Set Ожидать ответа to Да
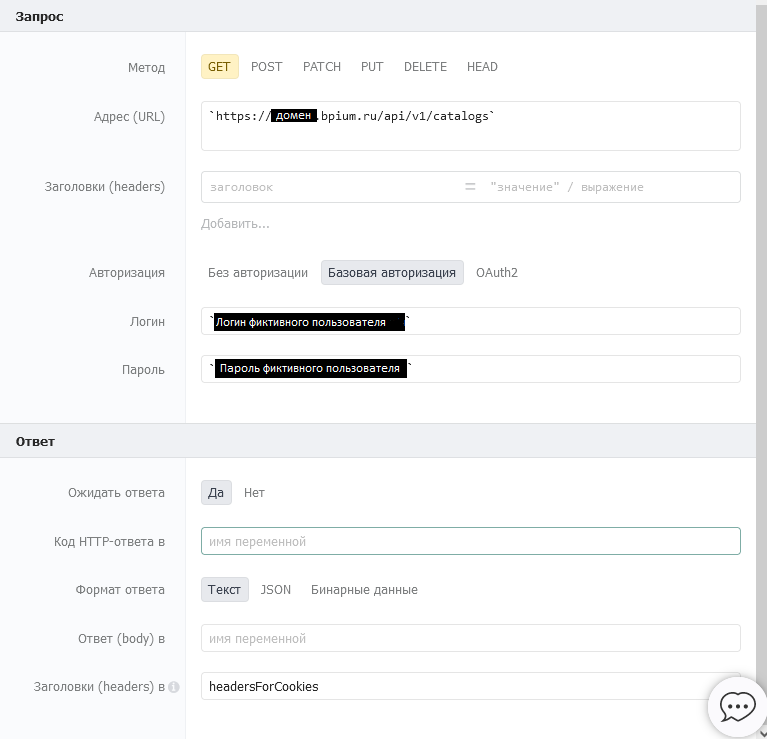The image size is (767, 739). click(x=216, y=493)
